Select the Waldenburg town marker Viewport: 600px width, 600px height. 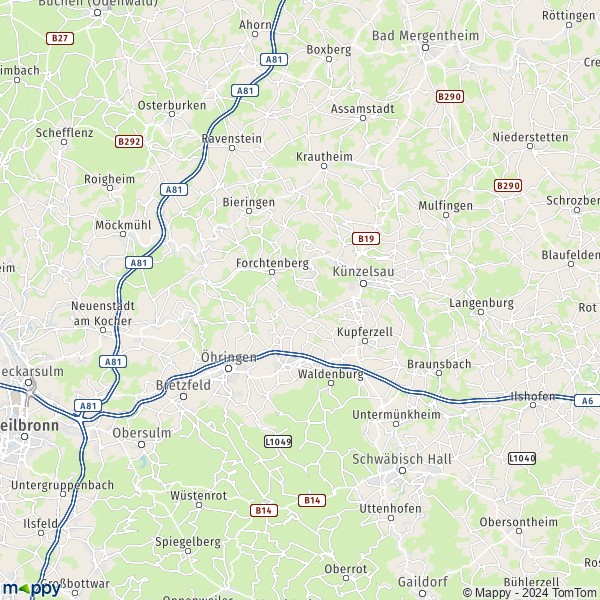(331, 383)
